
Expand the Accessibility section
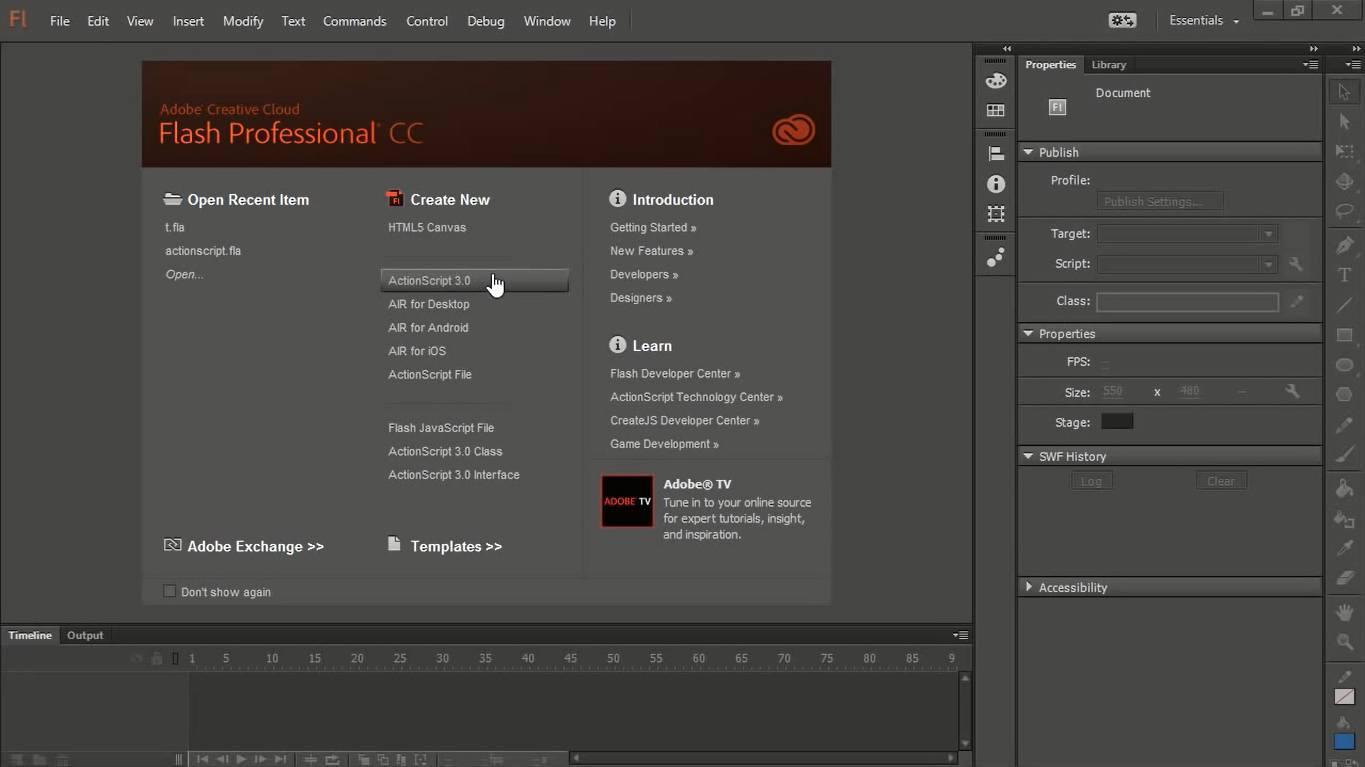click(1028, 587)
